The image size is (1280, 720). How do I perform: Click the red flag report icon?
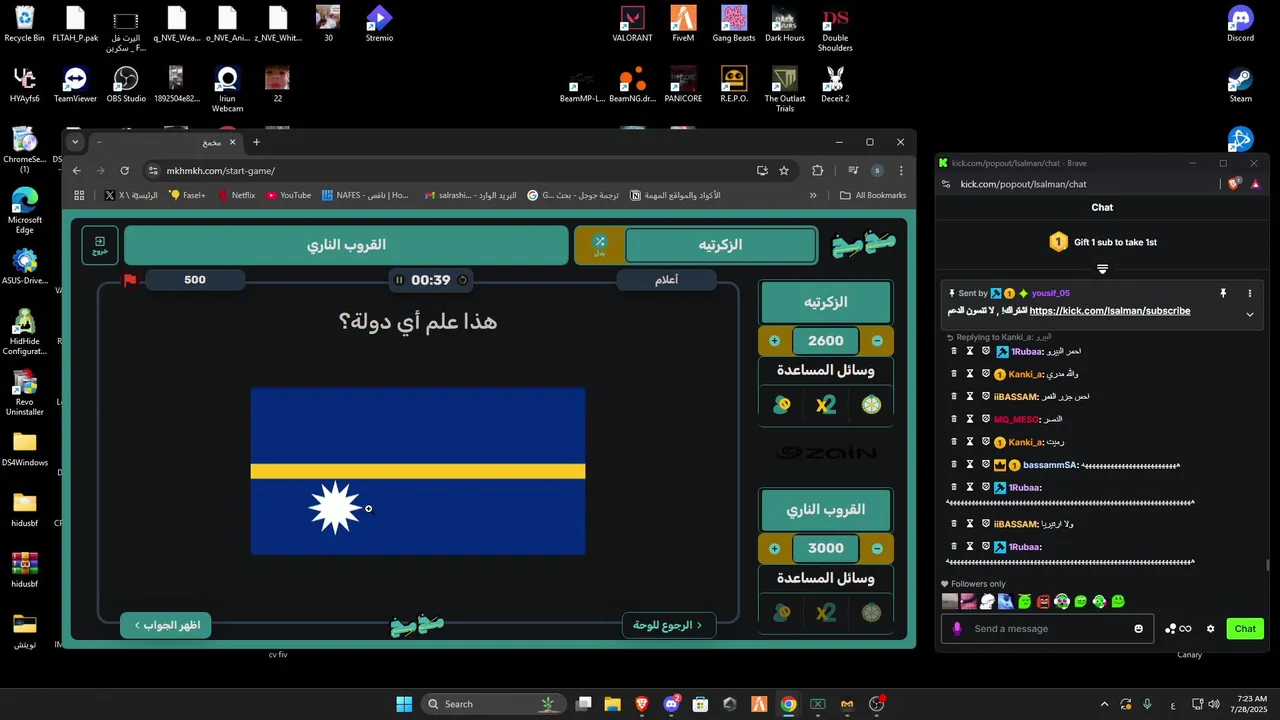[x=130, y=280]
